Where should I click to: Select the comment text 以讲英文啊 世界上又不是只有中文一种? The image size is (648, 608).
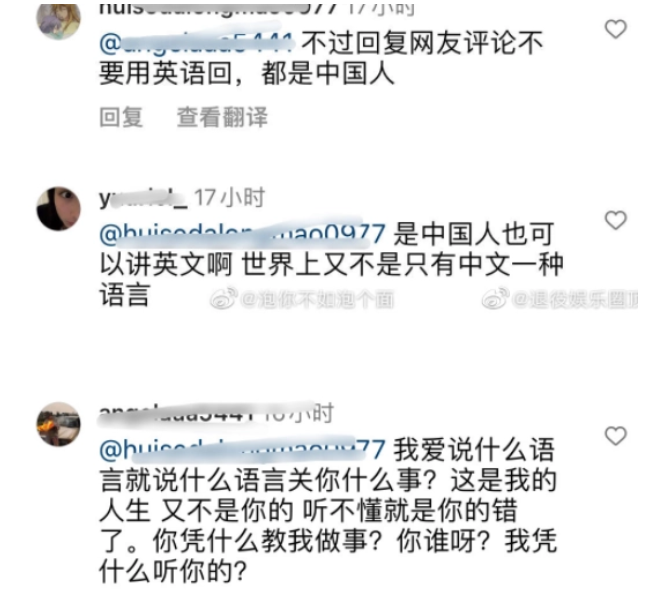(x=331, y=265)
